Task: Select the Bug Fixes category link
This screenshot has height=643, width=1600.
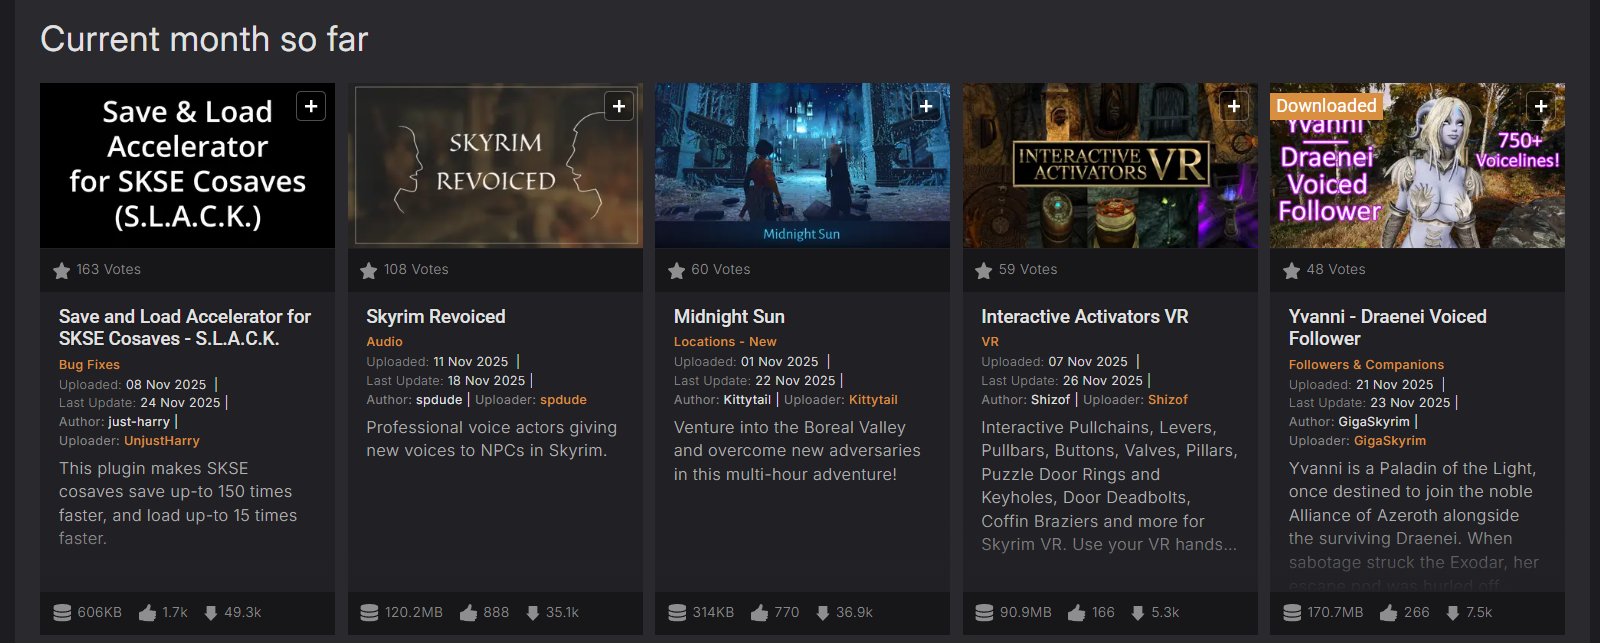Action: 89,365
